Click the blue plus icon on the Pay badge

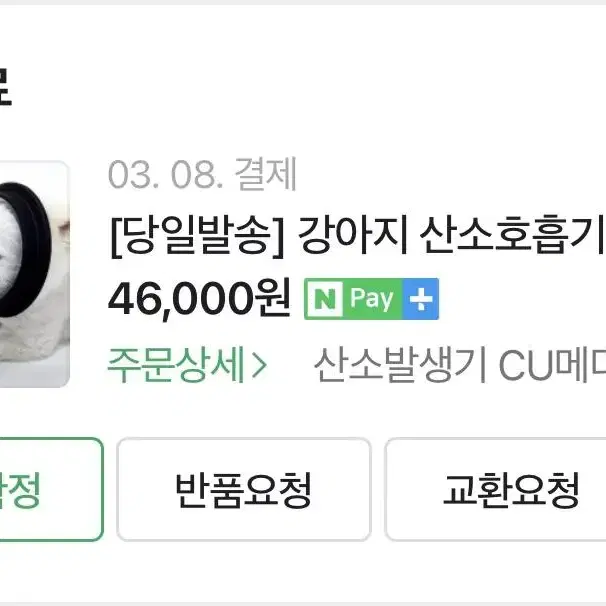click(x=420, y=299)
